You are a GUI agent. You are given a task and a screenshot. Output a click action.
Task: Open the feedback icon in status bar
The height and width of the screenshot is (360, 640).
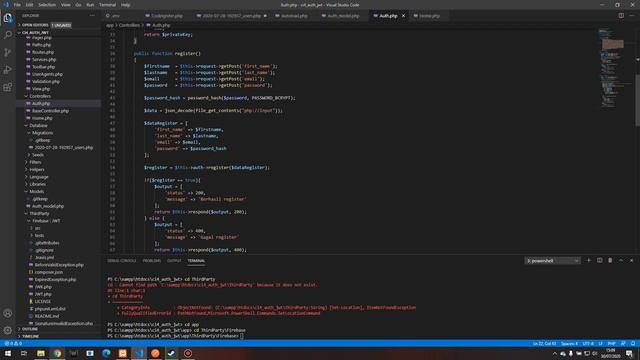point(623,344)
